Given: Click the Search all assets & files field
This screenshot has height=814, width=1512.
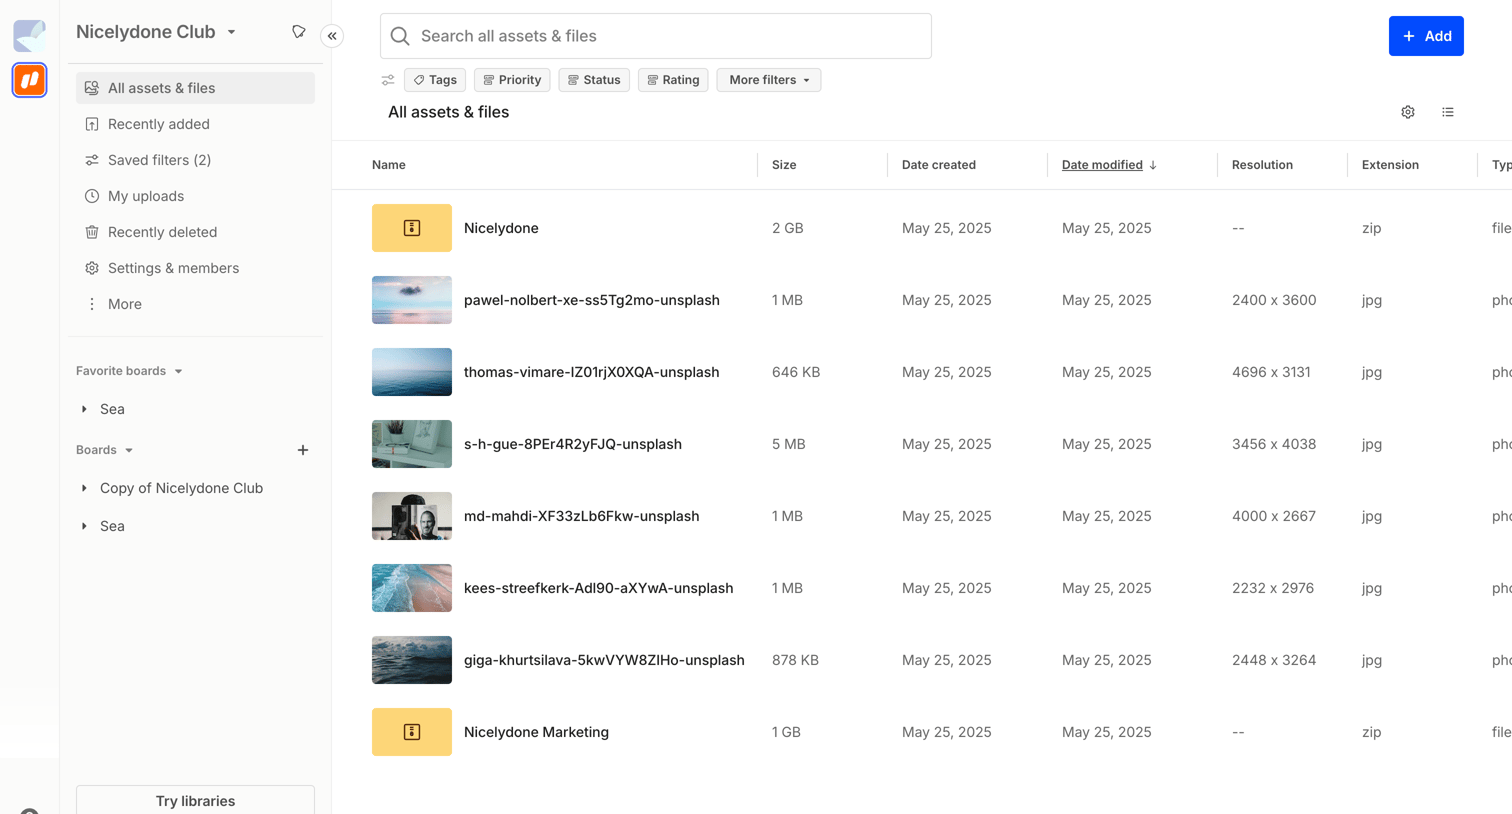Looking at the screenshot, I should (x=656, y=36).
